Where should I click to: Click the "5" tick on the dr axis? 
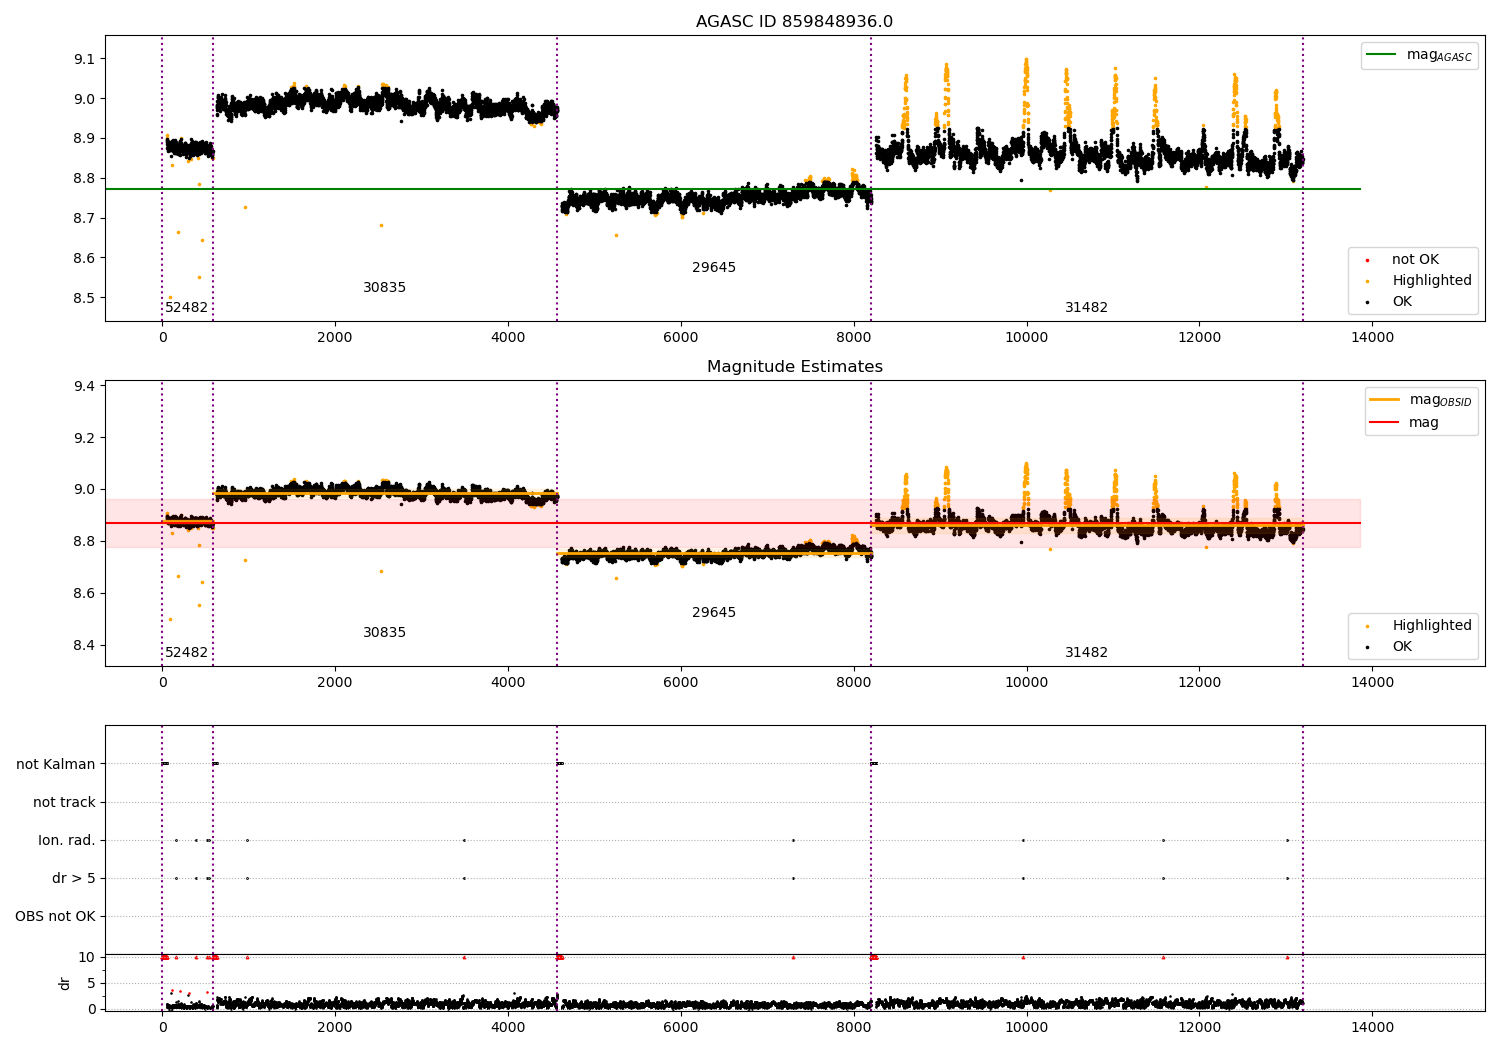point(92,983)
